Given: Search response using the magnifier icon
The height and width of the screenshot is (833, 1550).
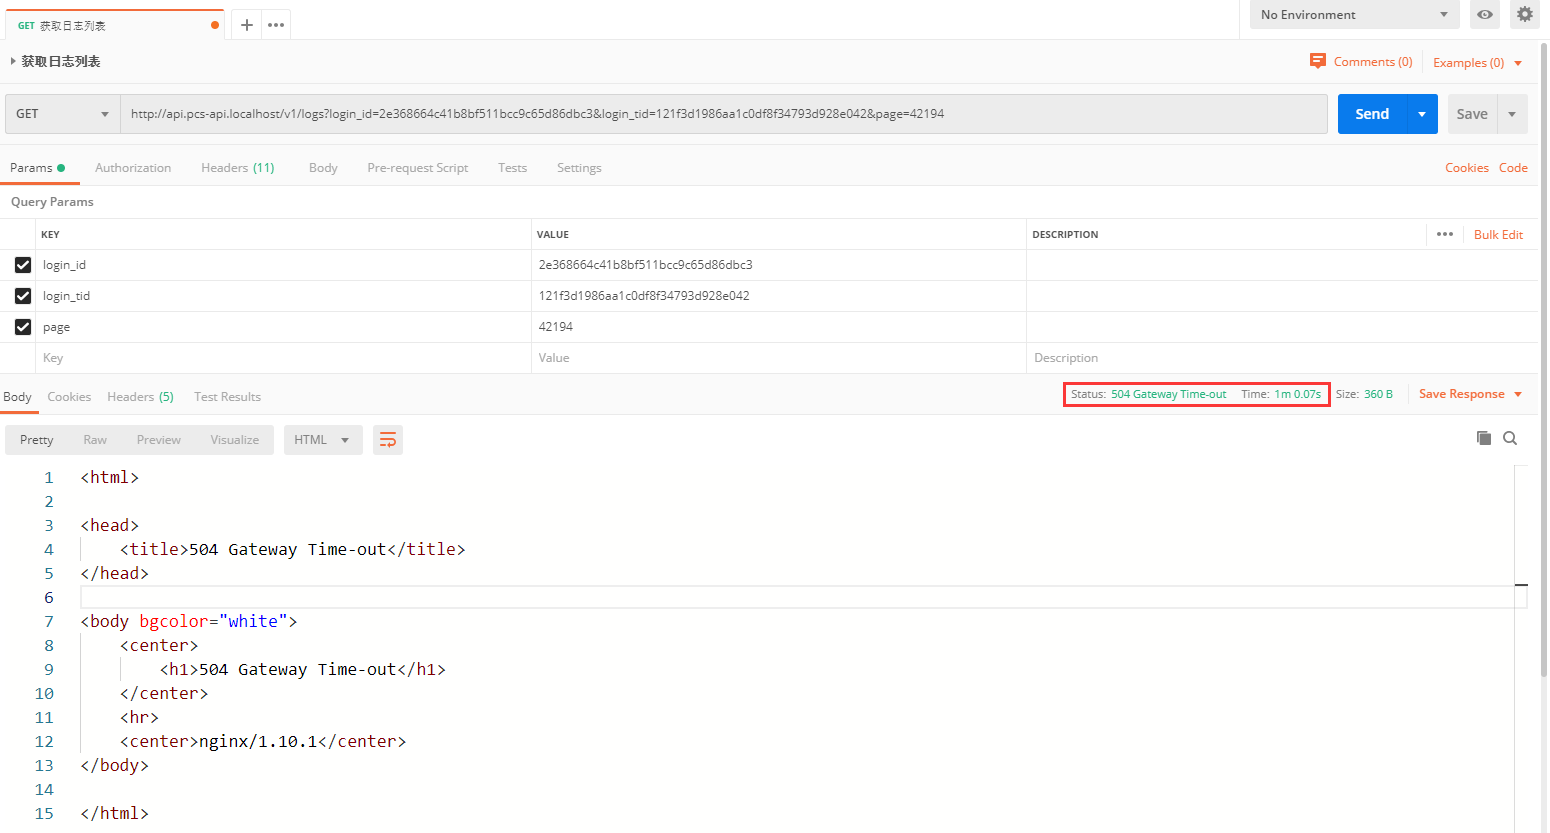Looking at the screenshot, I should tap(1510, 438).
